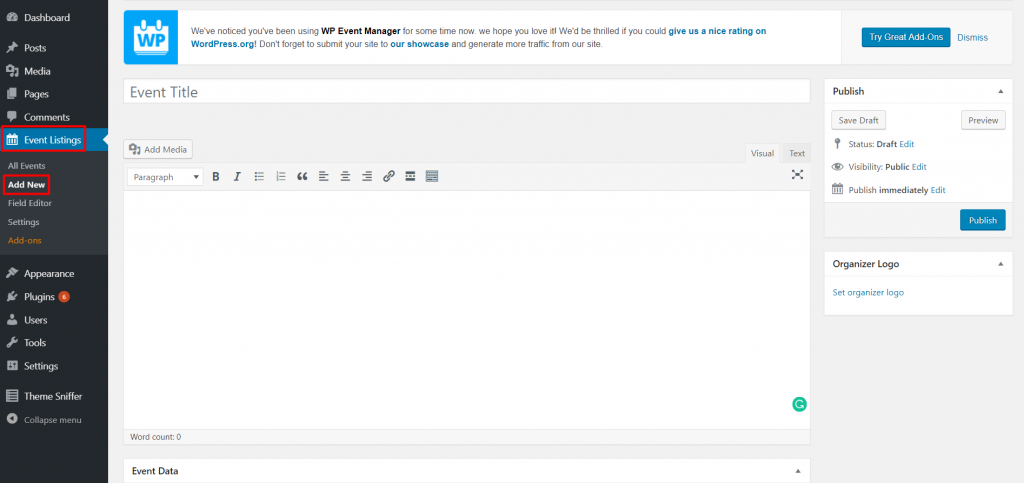Screen dimensions: 1024x483
Task: Open Event Listings Settings submenu
Action: (x=24, y=222)
